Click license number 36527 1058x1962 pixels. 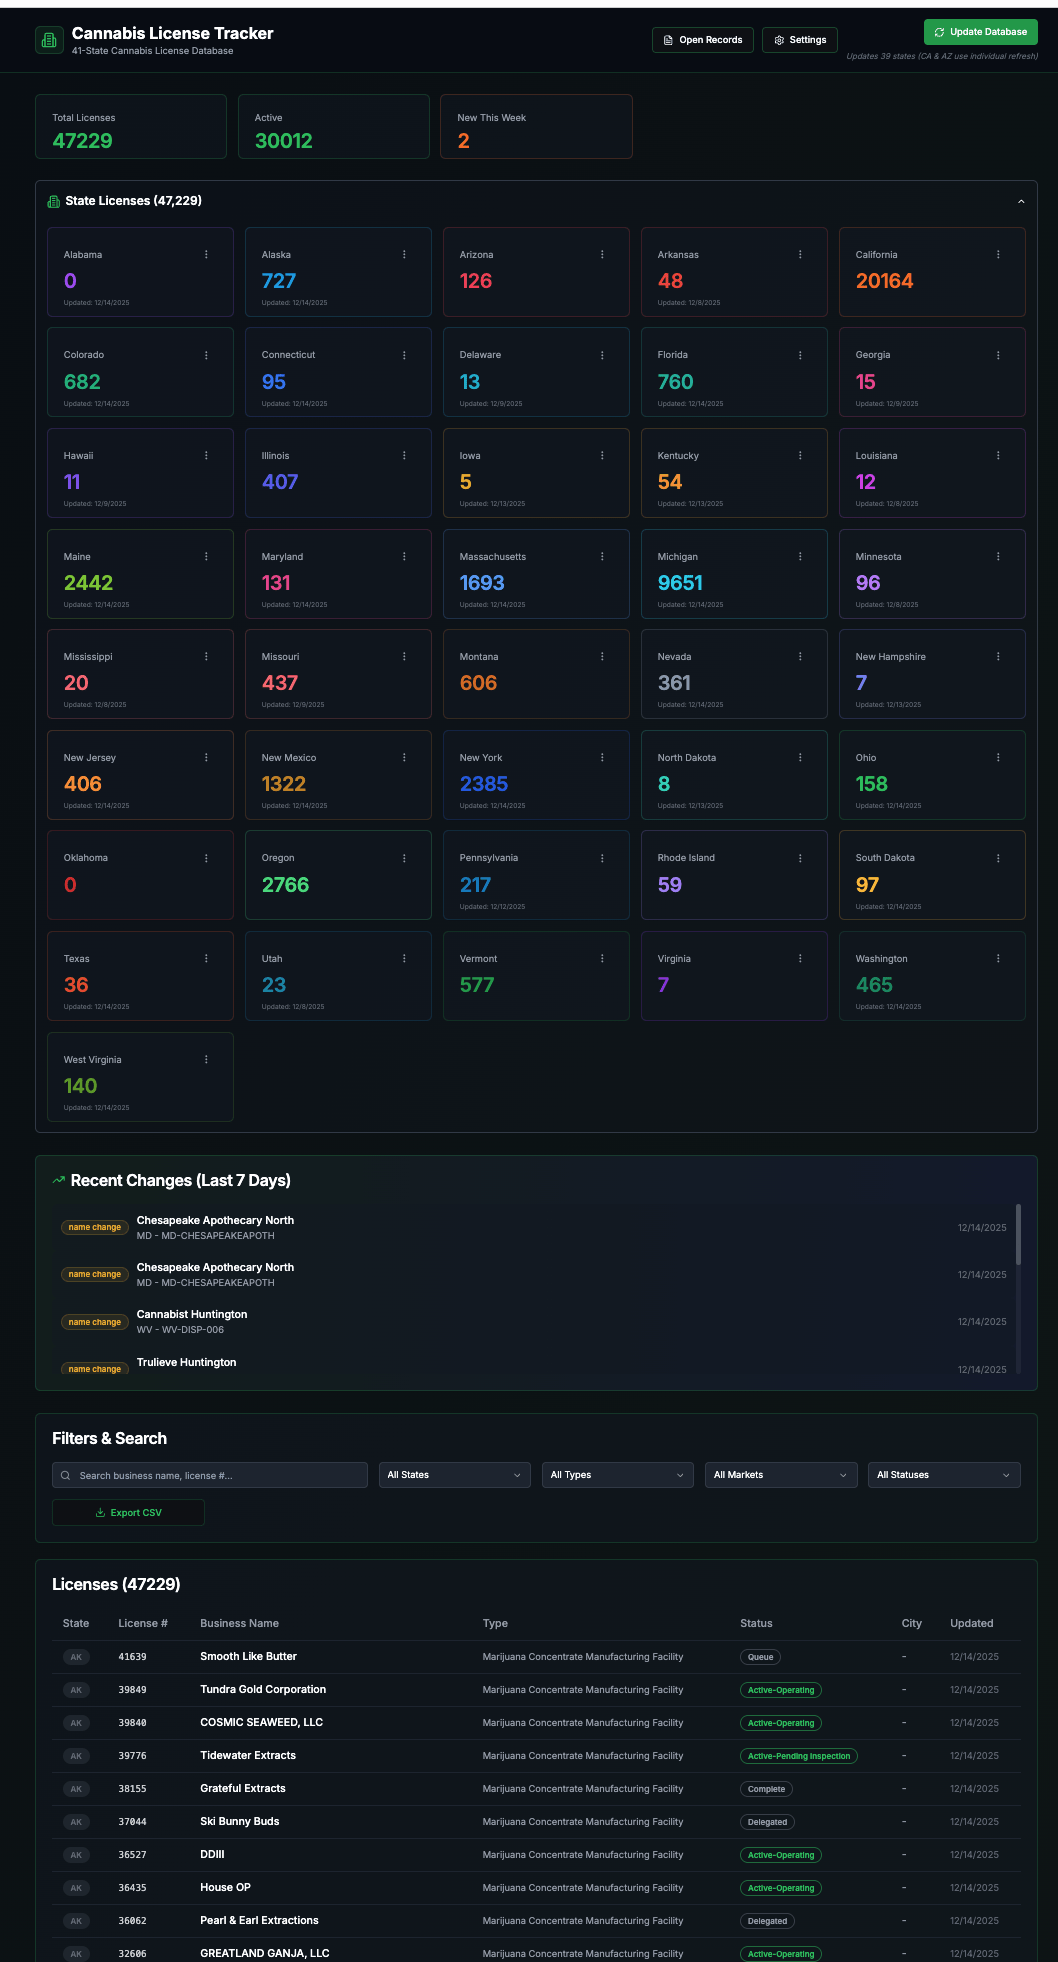coord(132,1855)
